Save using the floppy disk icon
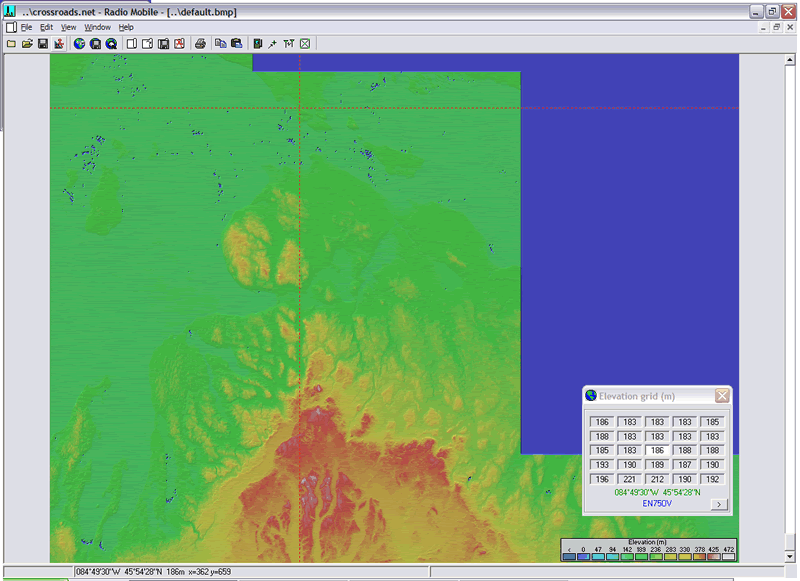Image resolution: width=800 pixels, height=581 pixels. click(43, 44)
